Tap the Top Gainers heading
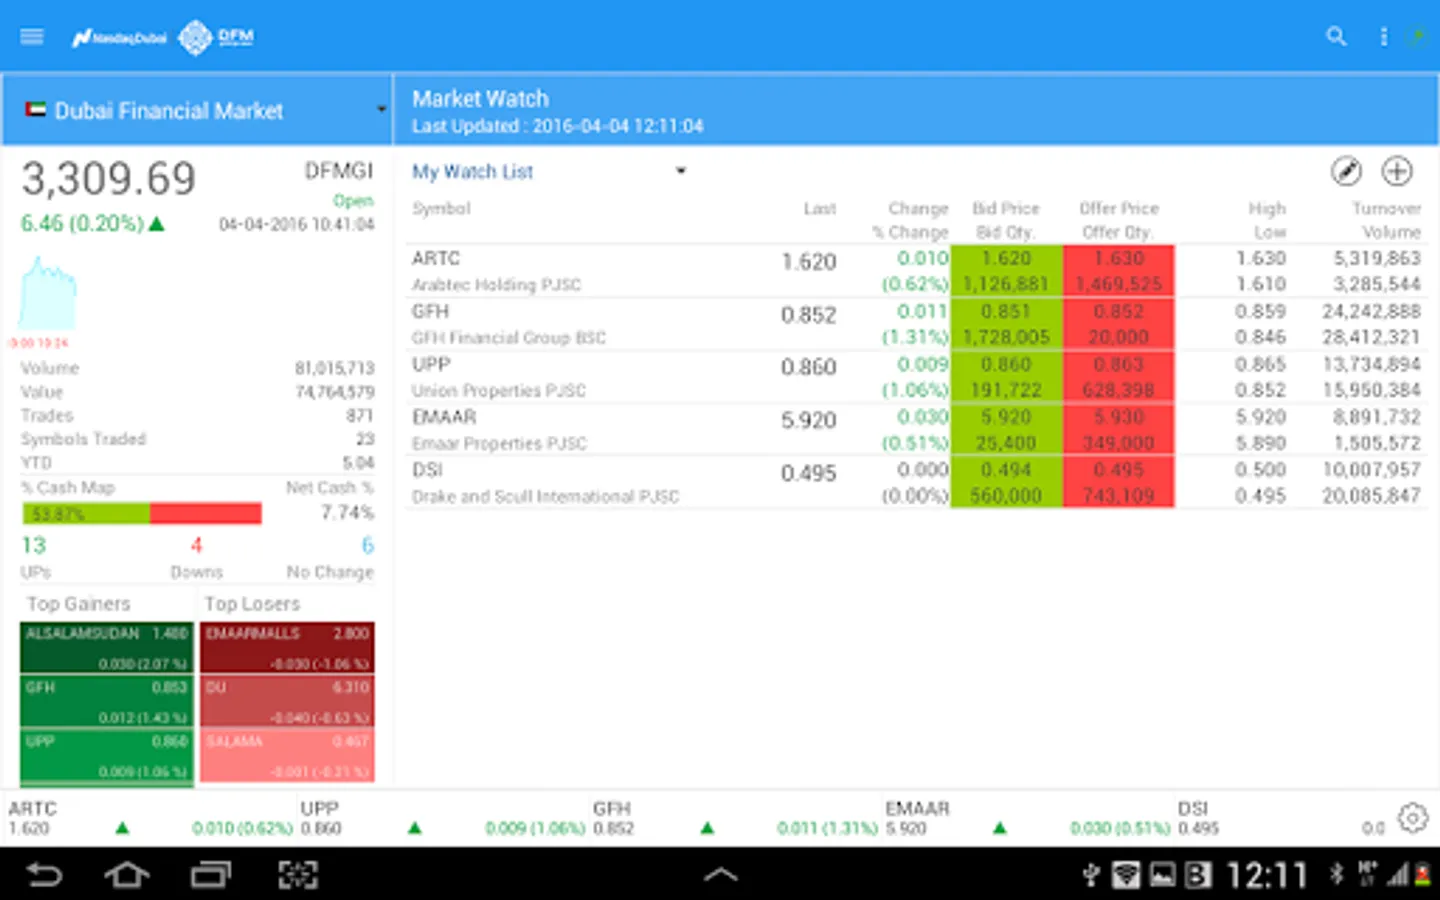Screen dimensions: 1440x900 click(79, 604)
